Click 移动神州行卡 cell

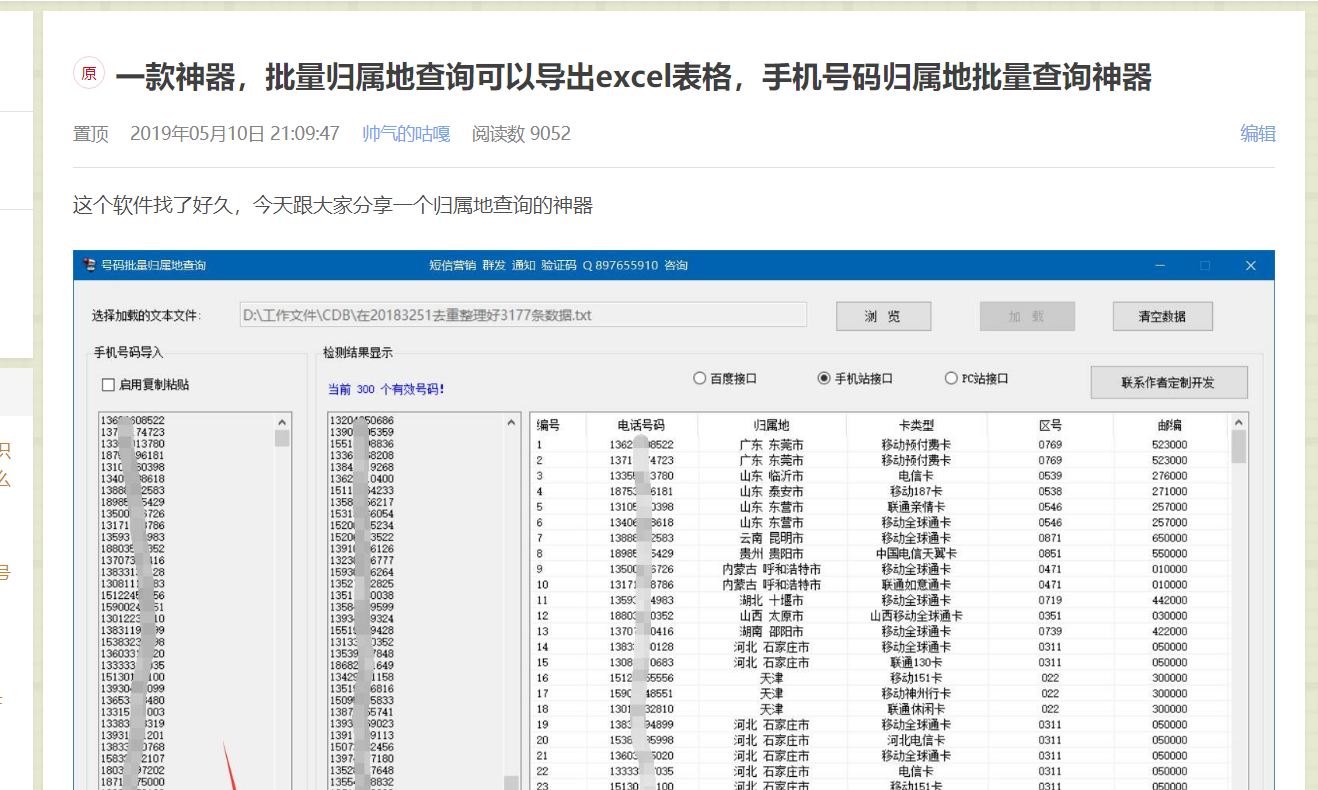click(916, 693)
